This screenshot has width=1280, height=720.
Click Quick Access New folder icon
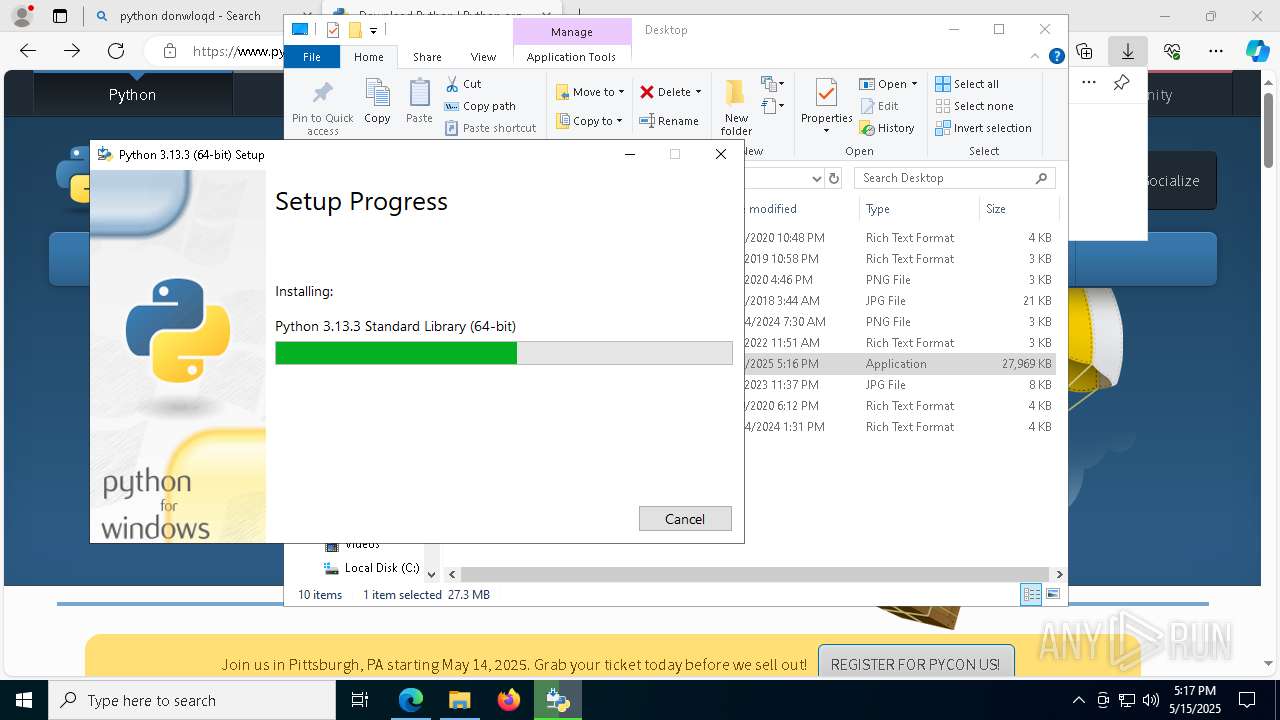pos(354,30)
